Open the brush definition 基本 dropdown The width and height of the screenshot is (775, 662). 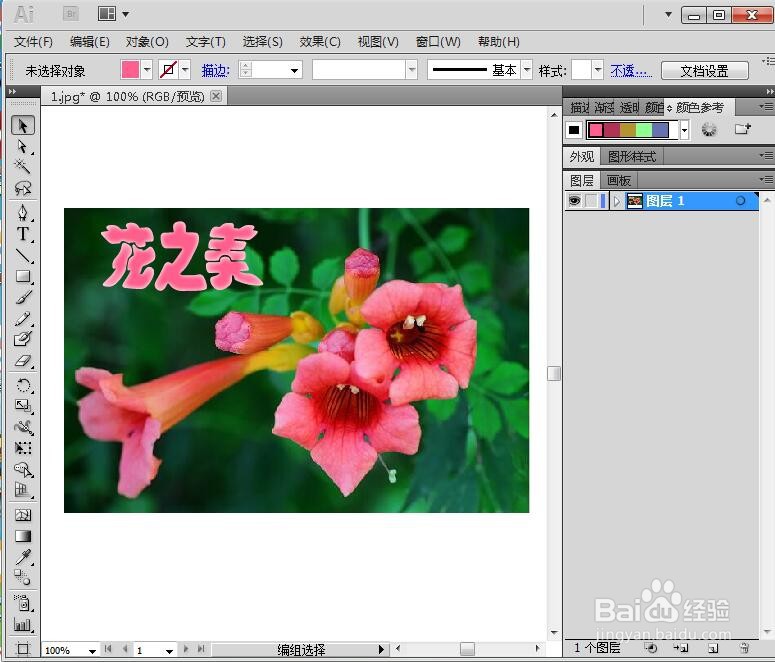click(x=527, y=70)
